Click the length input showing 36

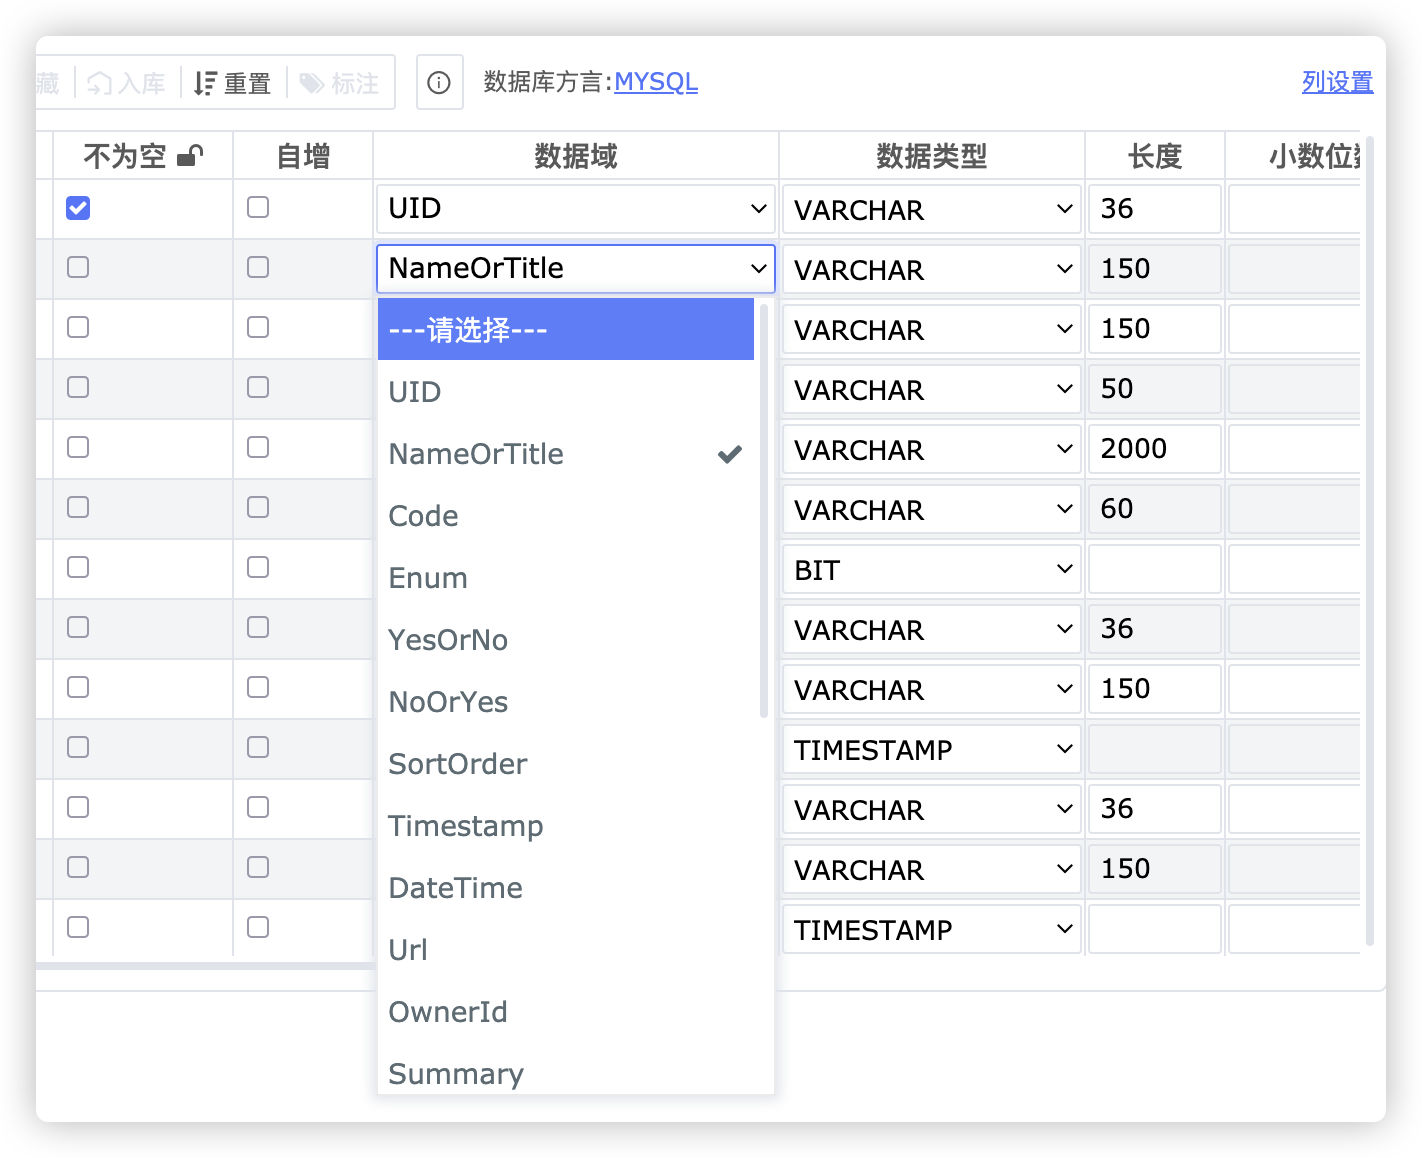[x=1154, y=209]
